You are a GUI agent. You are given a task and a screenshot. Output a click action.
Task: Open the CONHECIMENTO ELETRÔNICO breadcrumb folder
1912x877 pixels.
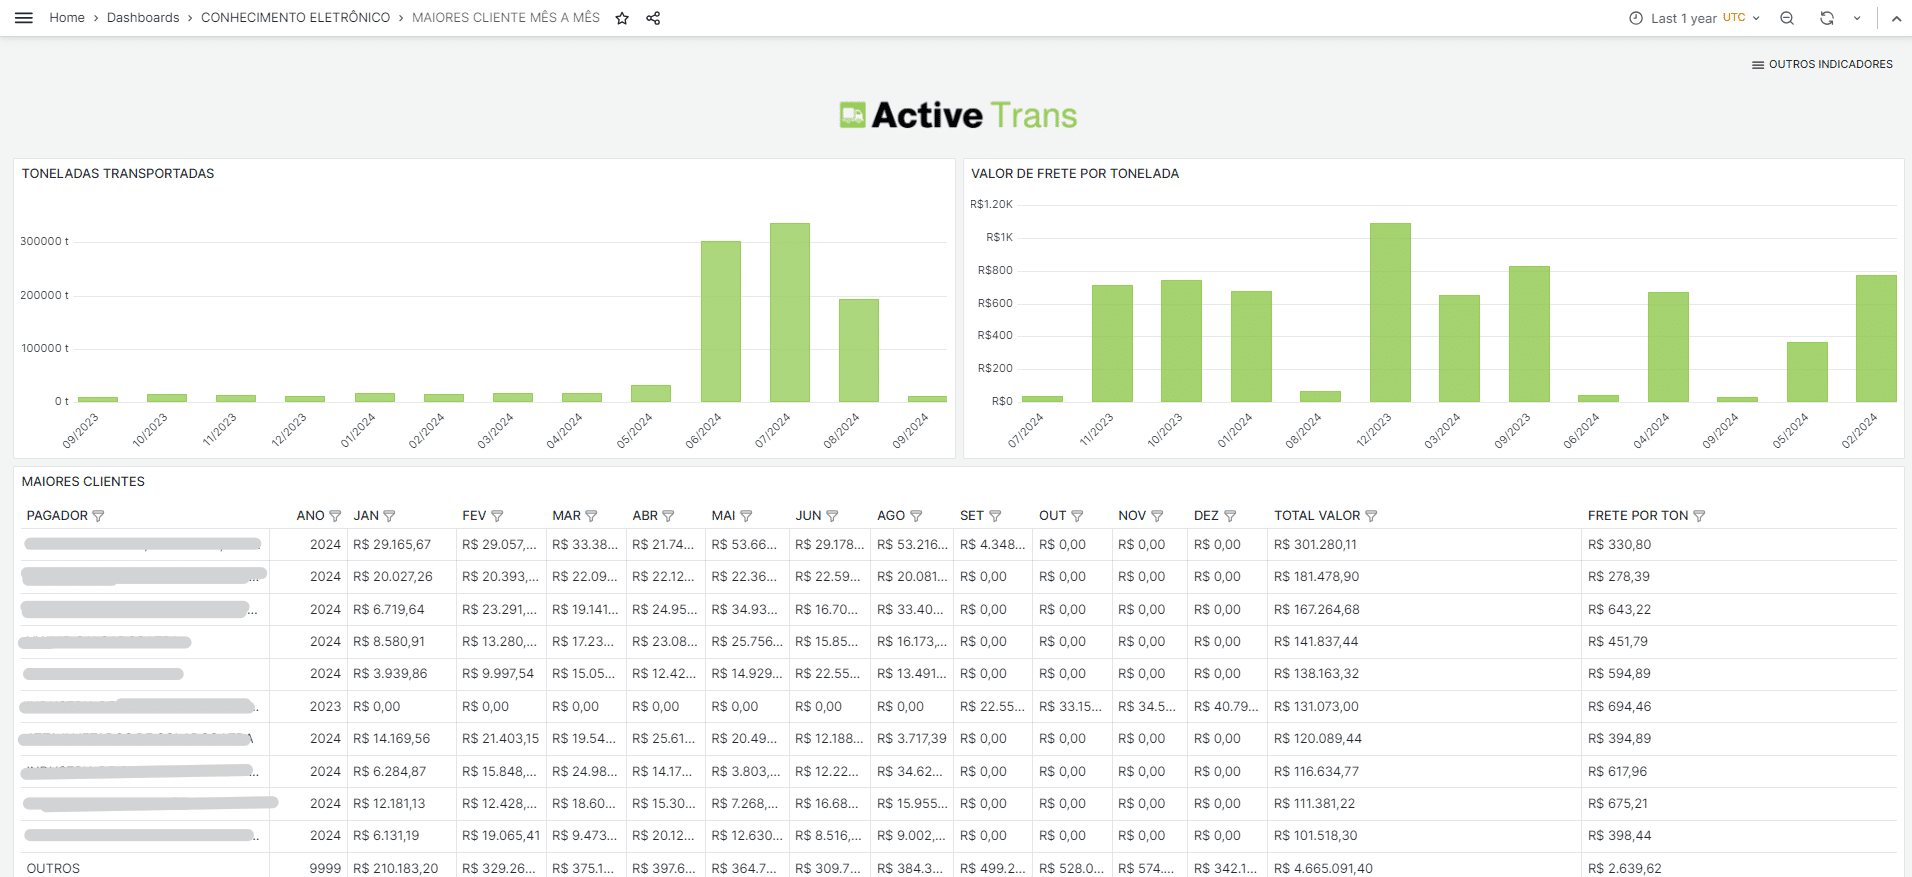[295, 18]
